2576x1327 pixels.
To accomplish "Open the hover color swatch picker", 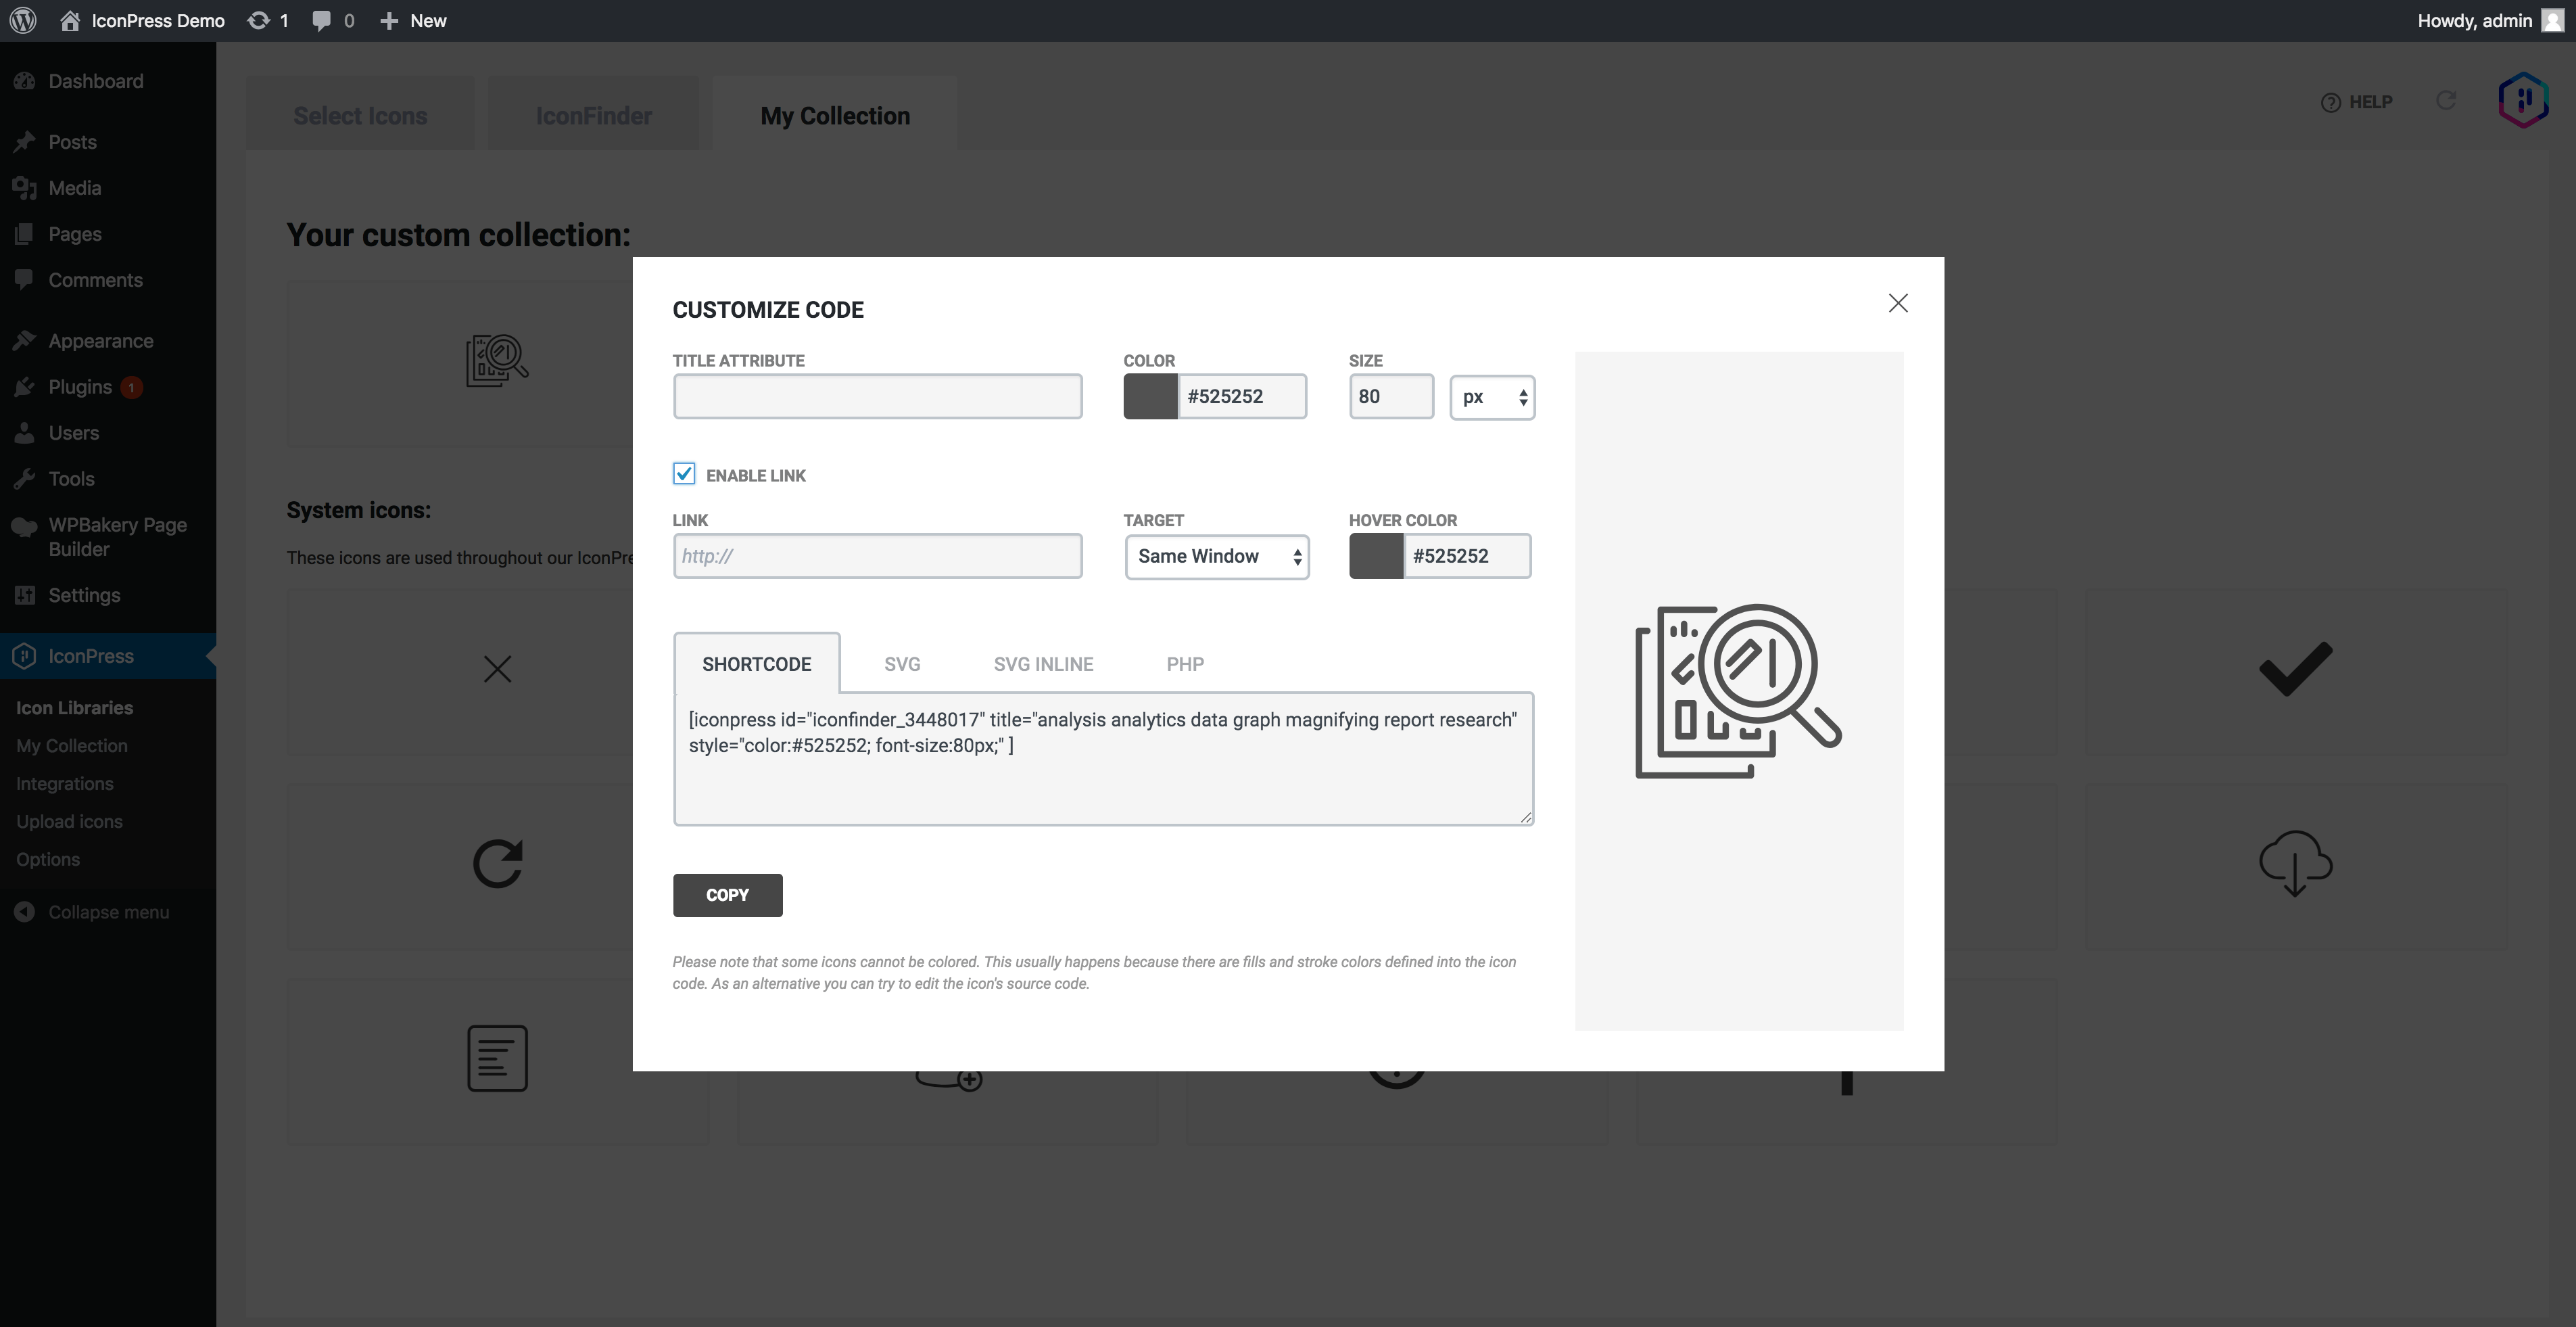I will [x=1375, y=556].
